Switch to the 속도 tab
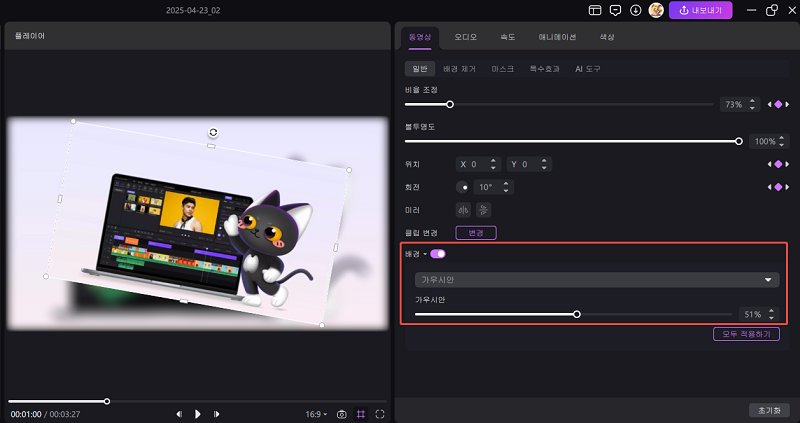Image resolution: width=800 pixels, height=423 pixels. (x=508, y=37)
